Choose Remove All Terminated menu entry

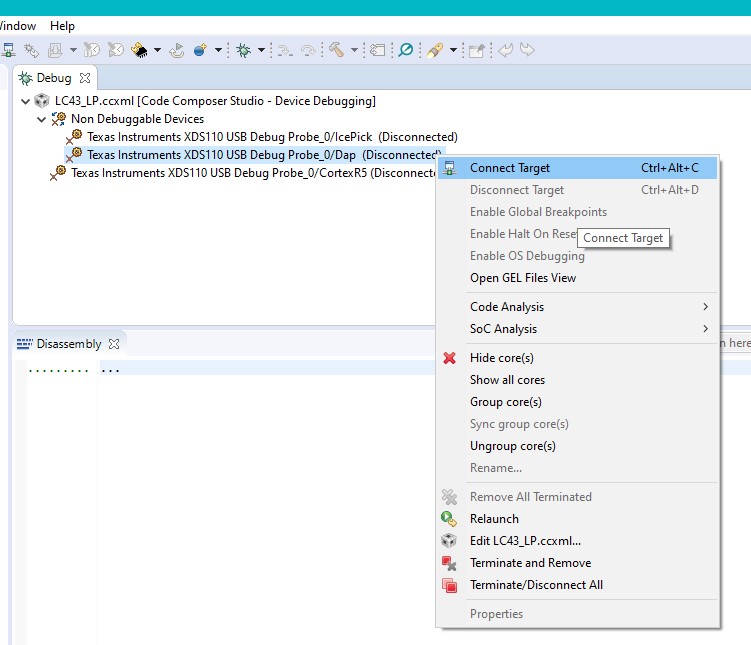pyautogui.click(x=578, y=497)
